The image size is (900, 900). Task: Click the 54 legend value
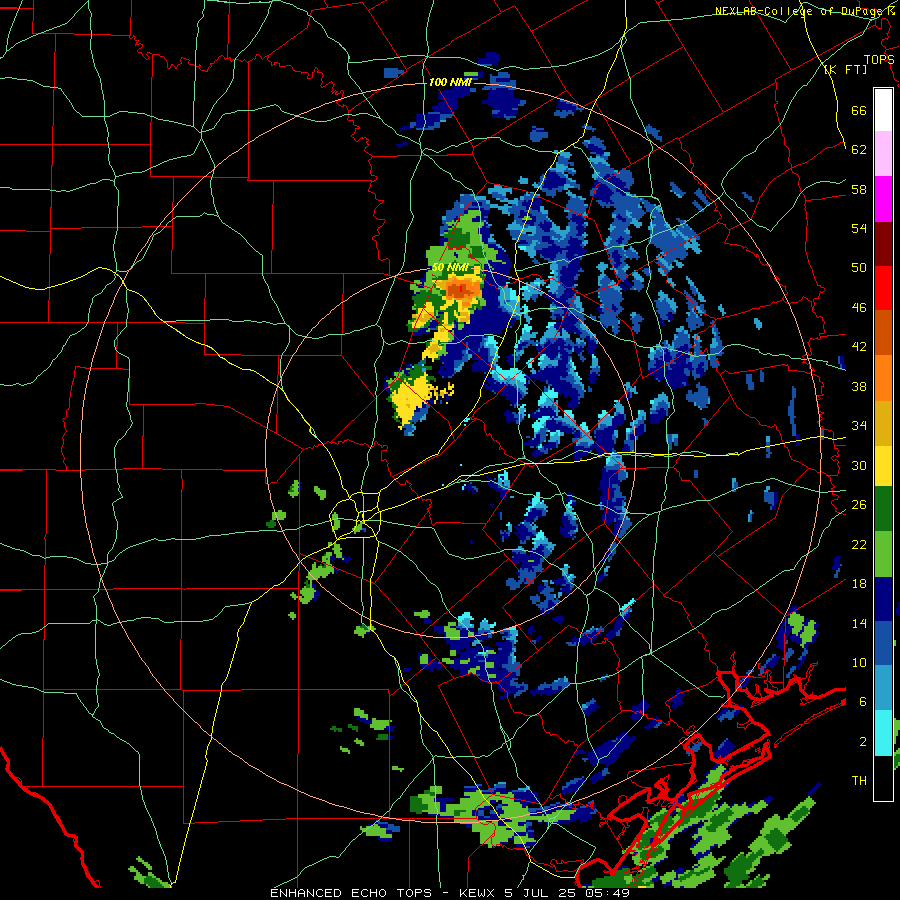pyautogui.click(x=859, y=228)
